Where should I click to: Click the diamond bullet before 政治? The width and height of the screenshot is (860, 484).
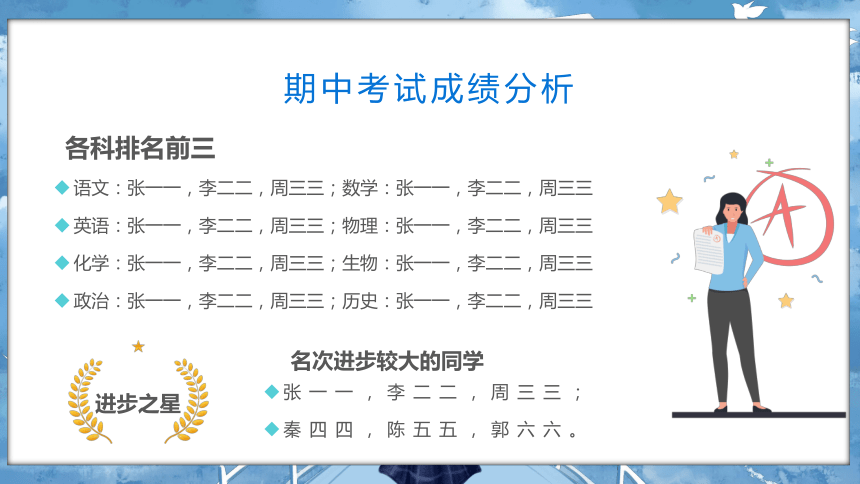click(62, 301)
